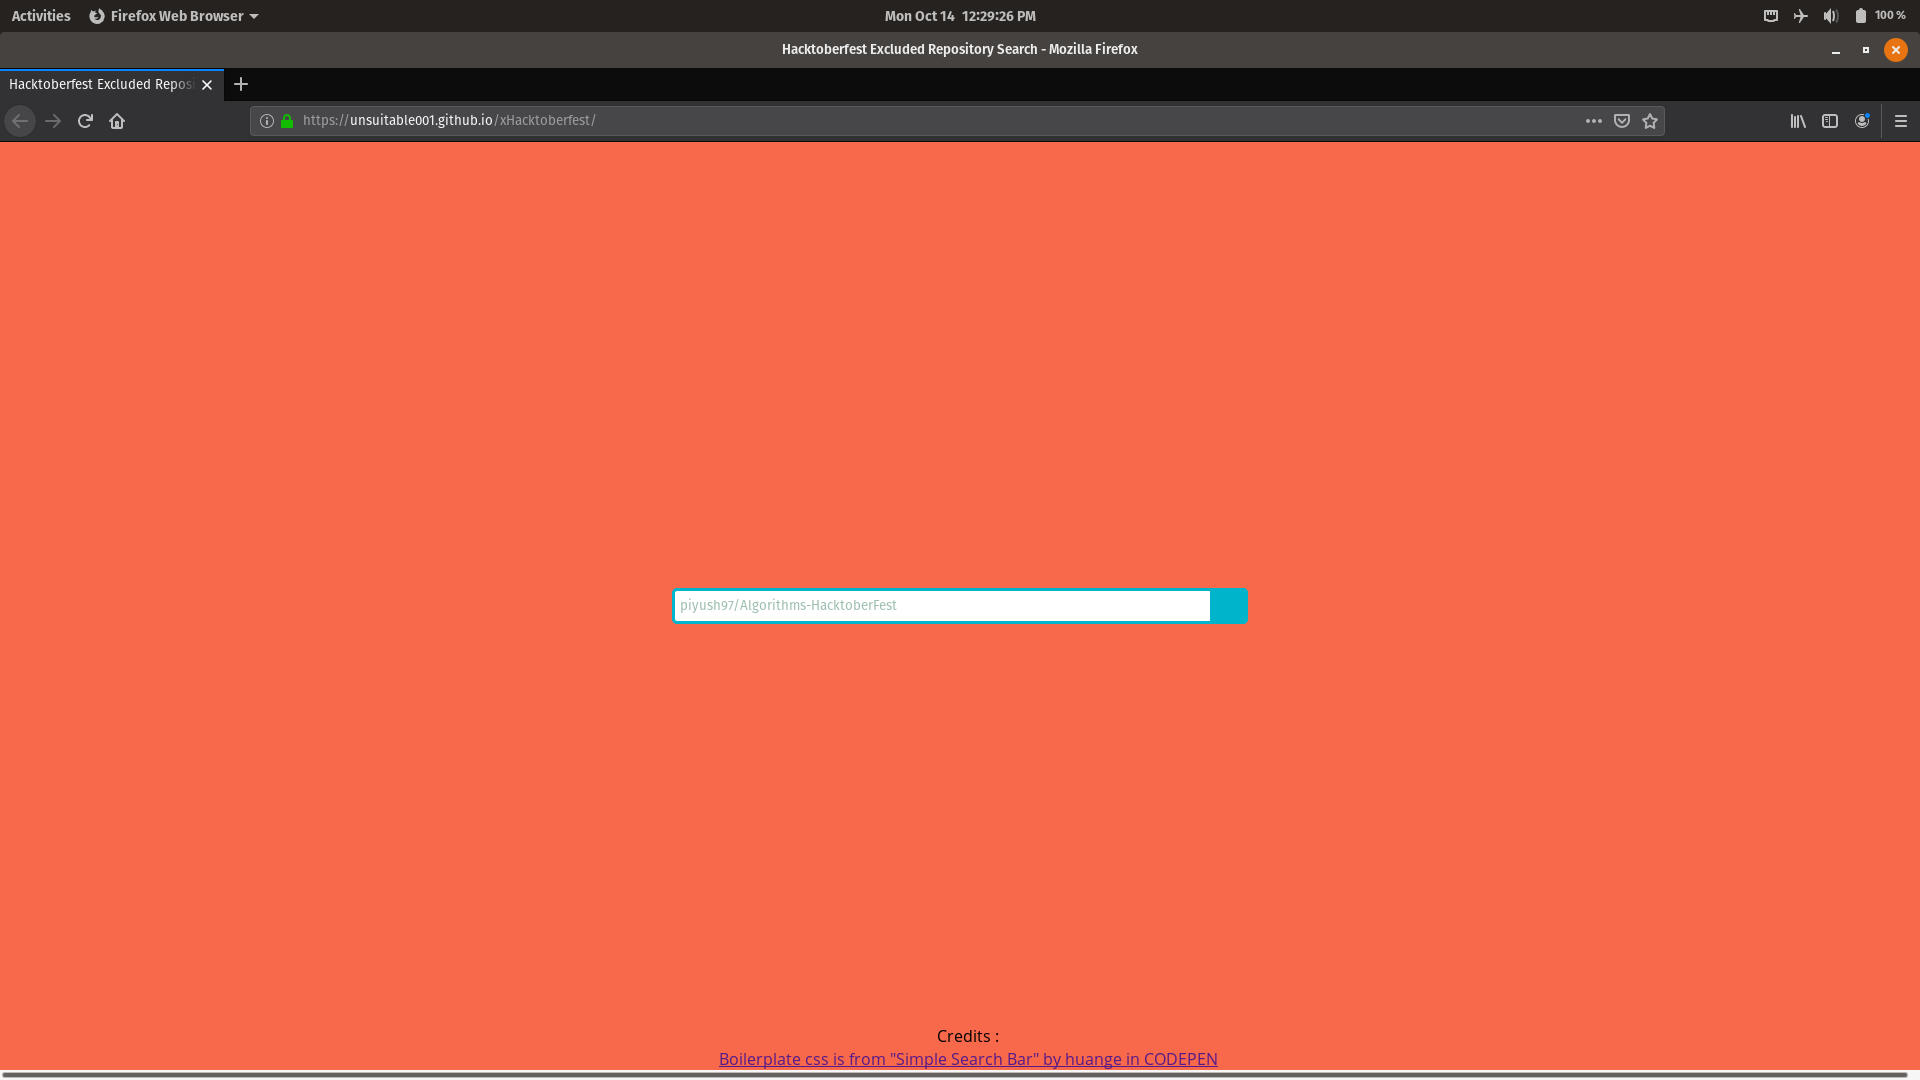Open the Activities overview
This screenshot has width=1920, height=1080.
coord(41,16)
